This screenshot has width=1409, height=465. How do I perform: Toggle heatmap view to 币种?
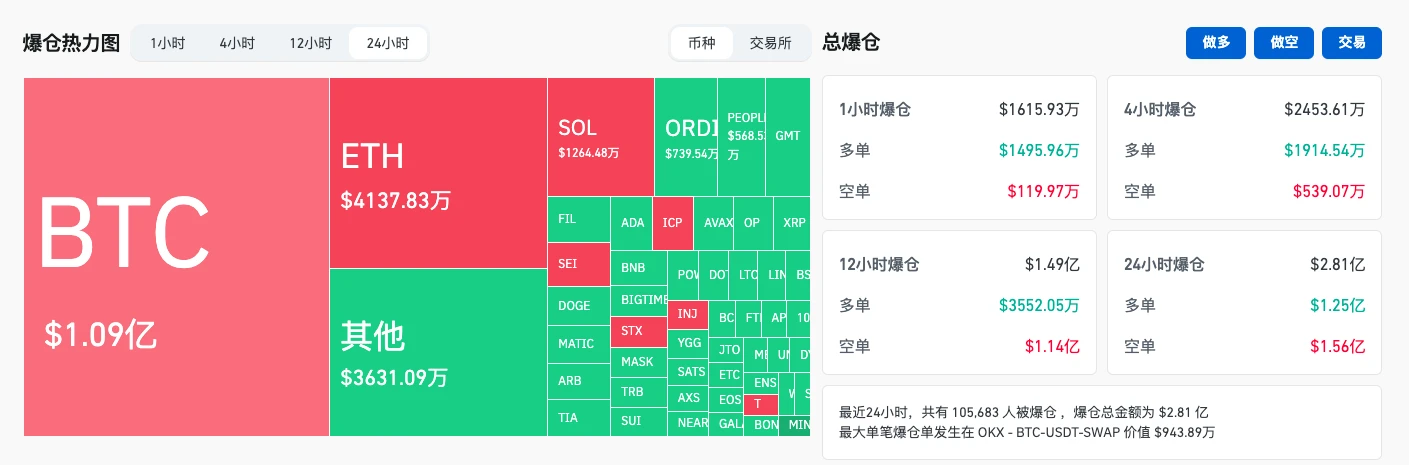click(702, 43)
